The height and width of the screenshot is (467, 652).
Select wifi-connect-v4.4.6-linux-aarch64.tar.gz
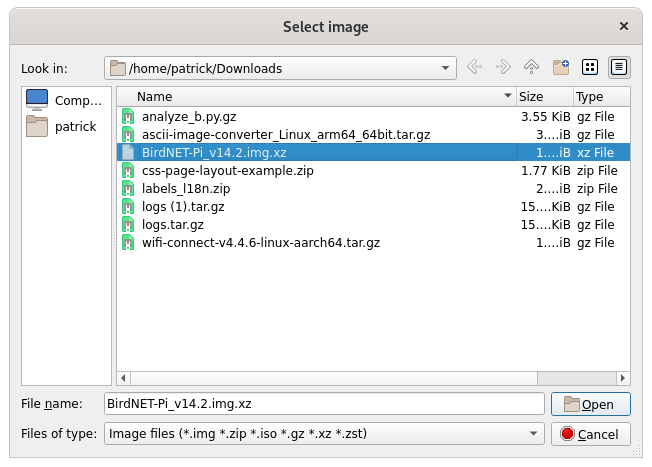pyautogui.click(x=261, y=242)
